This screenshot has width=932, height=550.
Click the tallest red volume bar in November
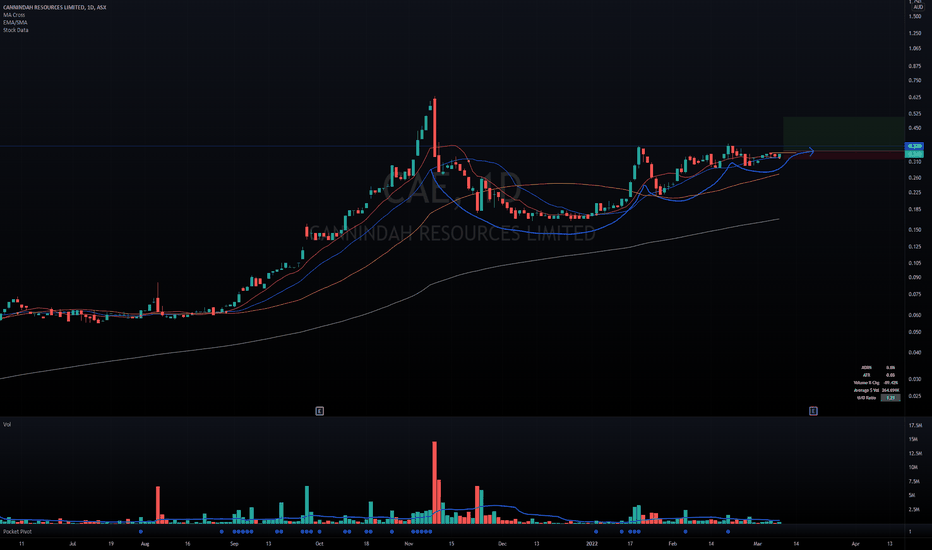pos(434,482)
